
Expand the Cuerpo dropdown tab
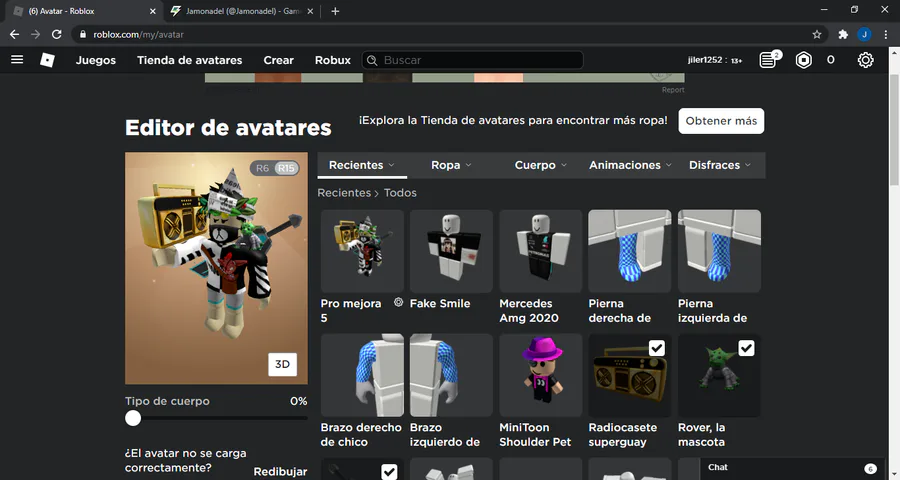click(x=541, y=165)
